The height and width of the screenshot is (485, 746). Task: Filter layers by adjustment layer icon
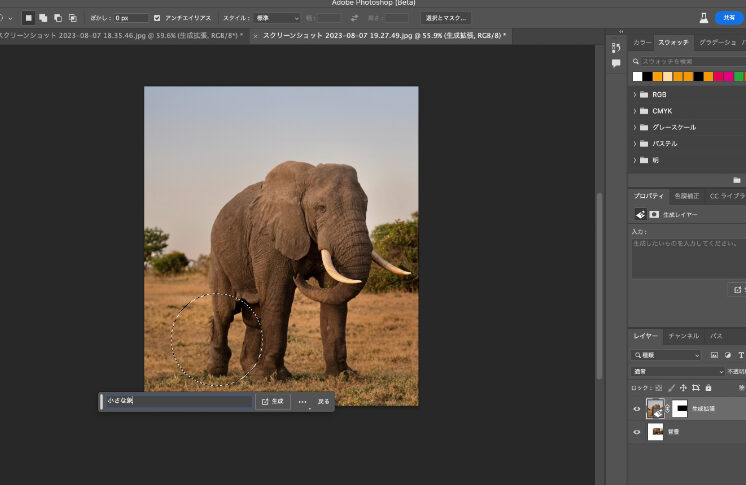(x=727, y=355)
